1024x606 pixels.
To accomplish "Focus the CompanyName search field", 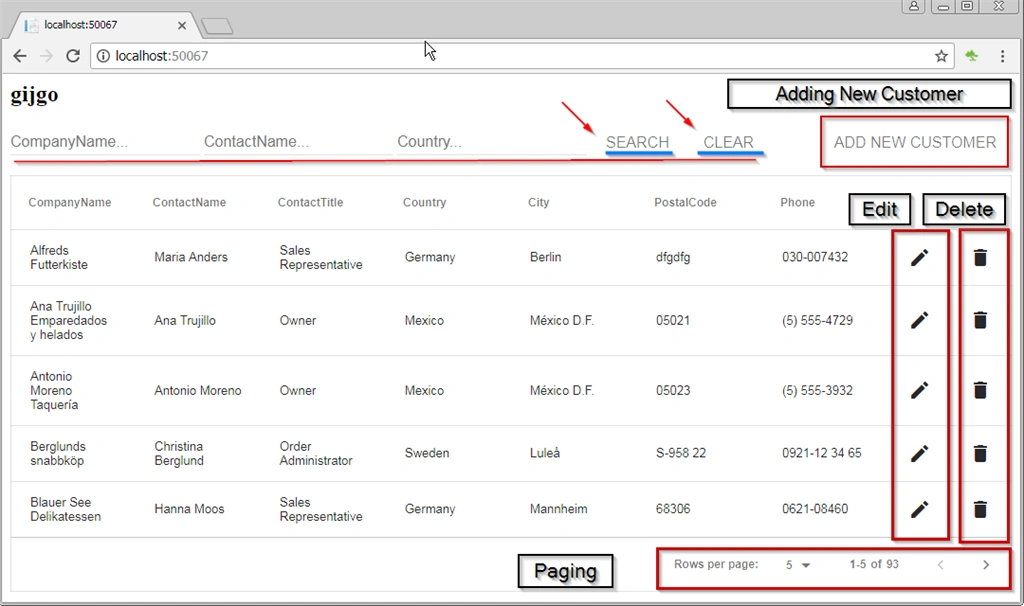I will (104, 142).
